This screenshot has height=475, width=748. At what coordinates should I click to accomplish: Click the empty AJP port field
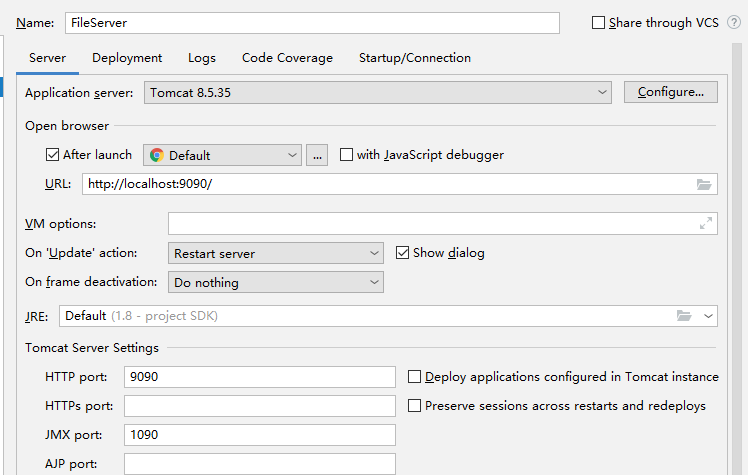(260, 464)
